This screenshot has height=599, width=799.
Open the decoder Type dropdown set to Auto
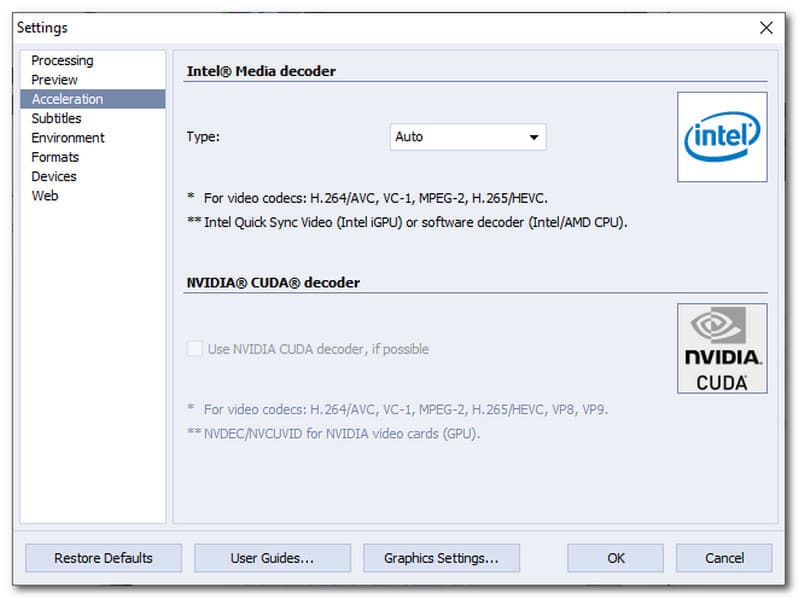(x=467, y=137)
